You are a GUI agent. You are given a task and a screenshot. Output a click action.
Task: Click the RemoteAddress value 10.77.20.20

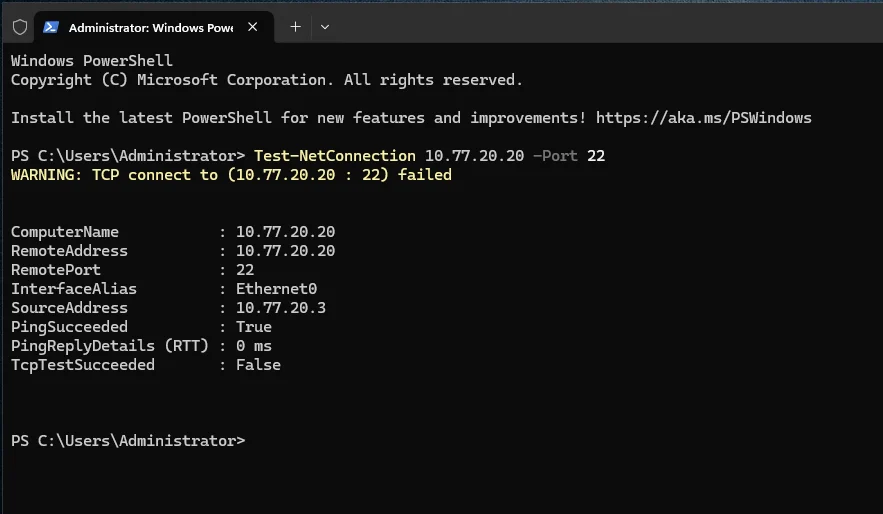(285, 251)
